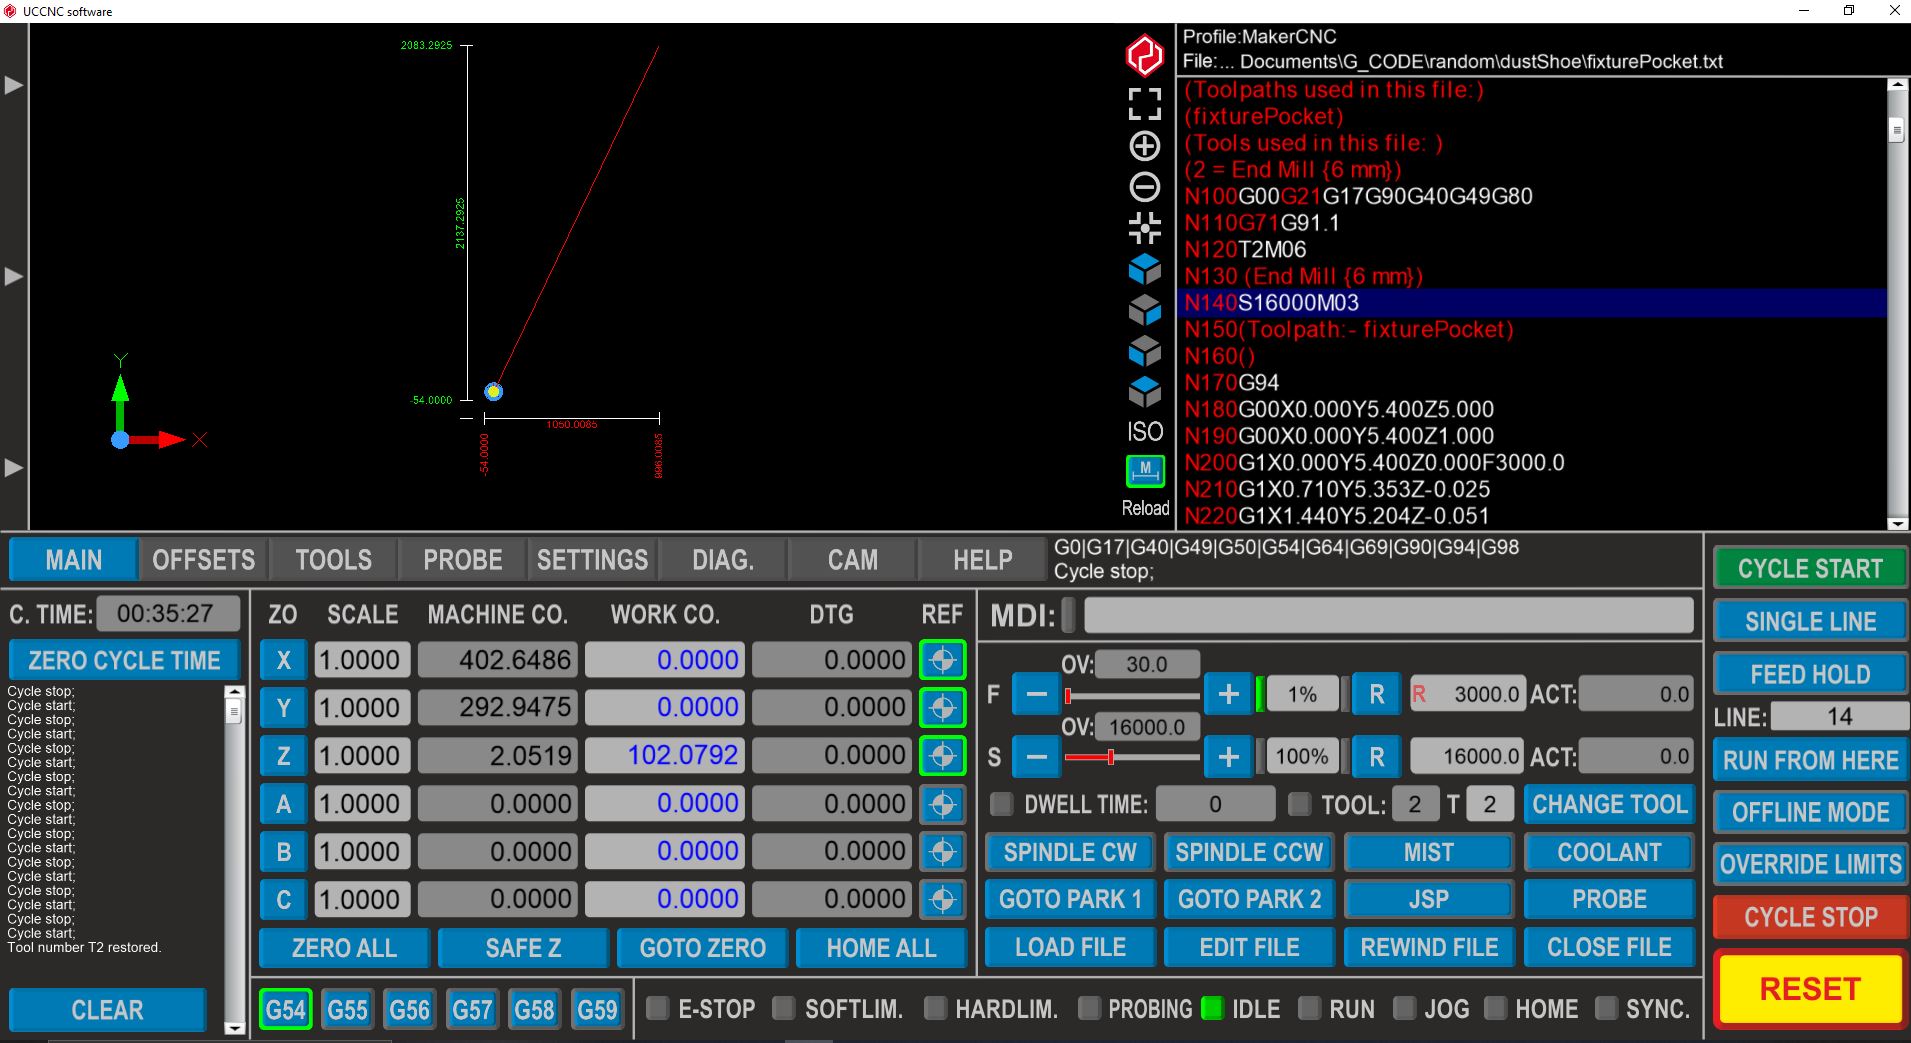Click the status log scroll up arrow
Screen dimensions: 1911x1043
[x=234, y=691]
